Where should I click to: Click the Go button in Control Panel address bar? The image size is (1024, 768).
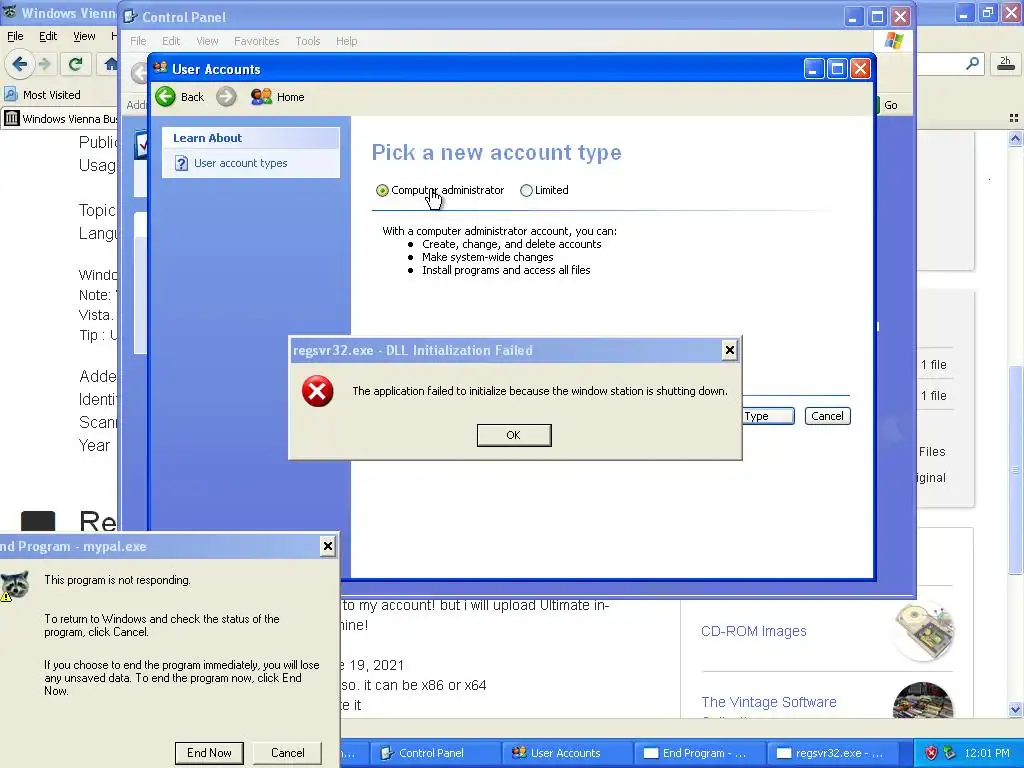[891, 105]
